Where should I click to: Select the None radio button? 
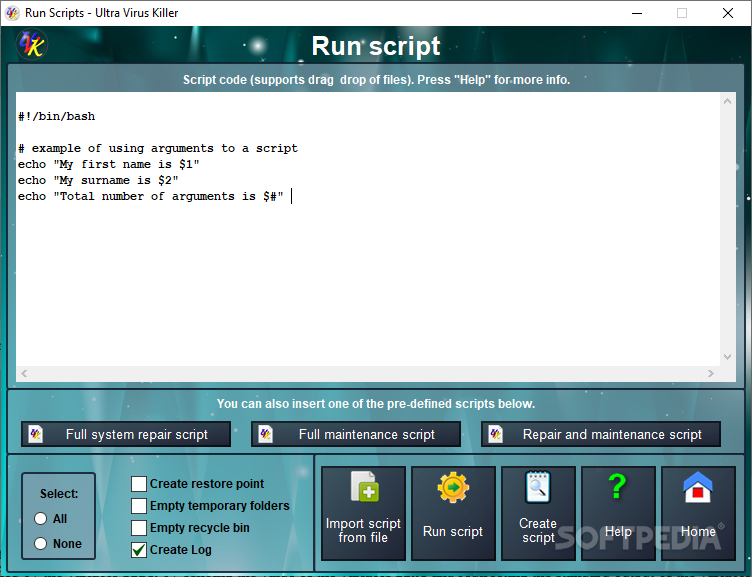41,543
